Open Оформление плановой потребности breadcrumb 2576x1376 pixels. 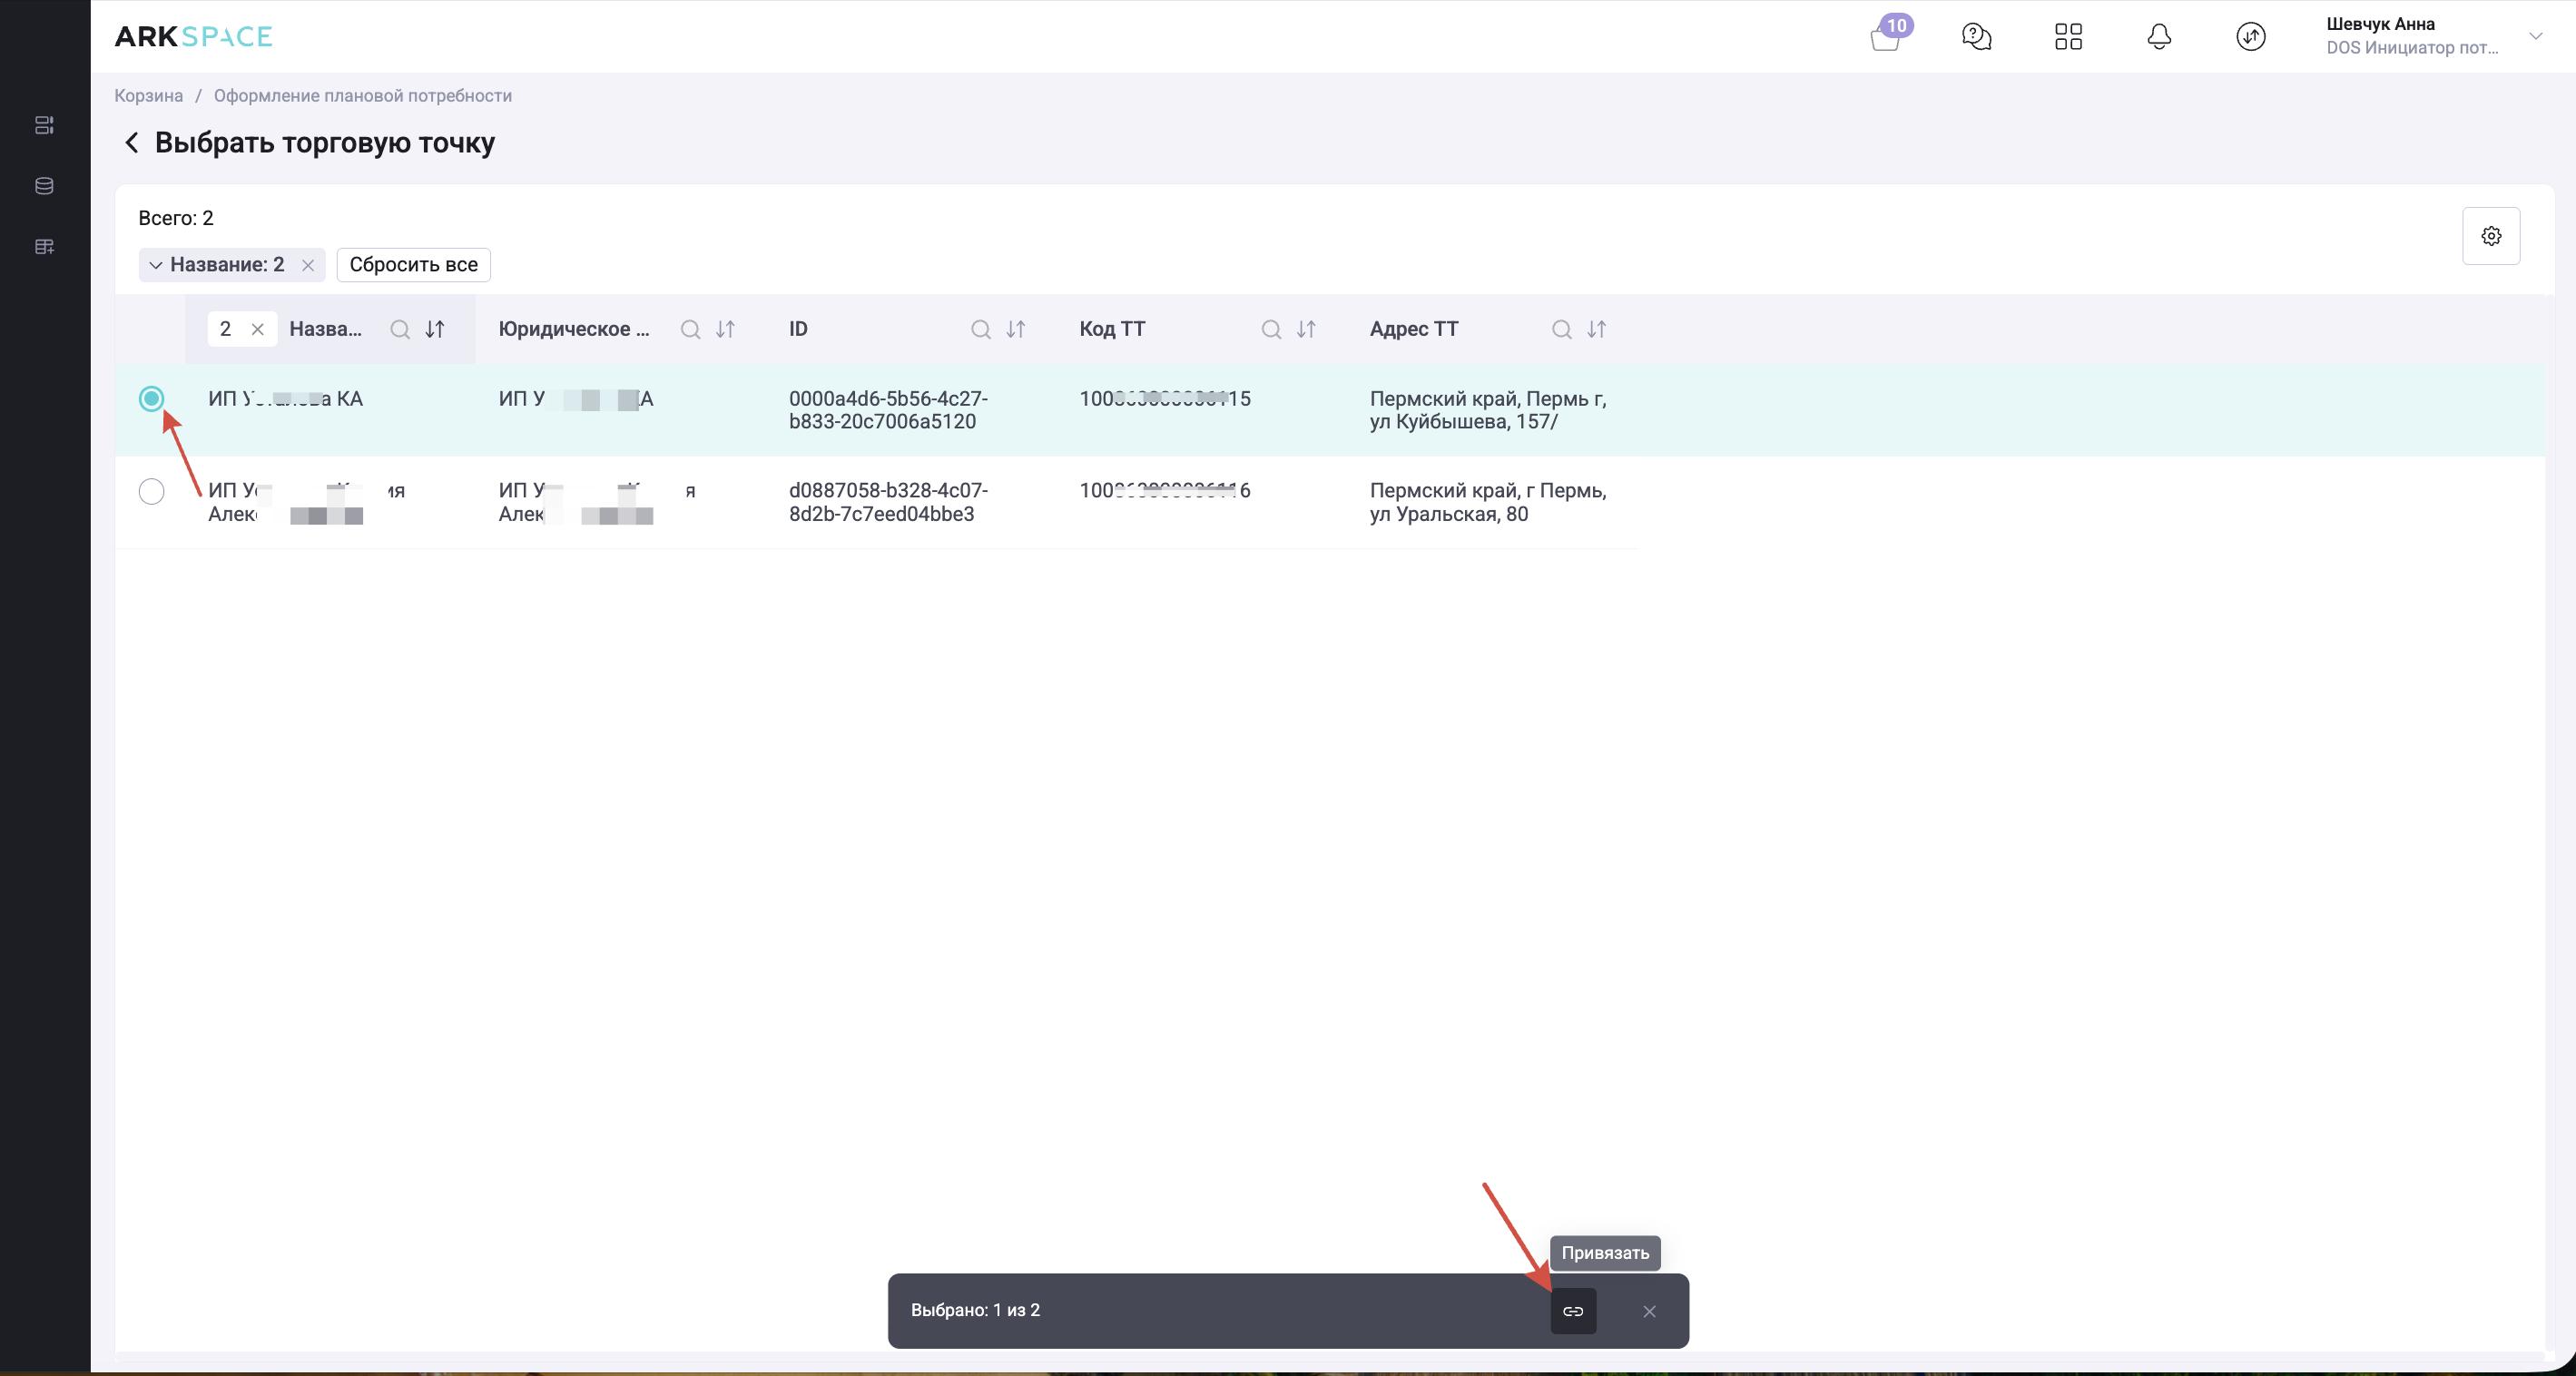pos(363,95)
